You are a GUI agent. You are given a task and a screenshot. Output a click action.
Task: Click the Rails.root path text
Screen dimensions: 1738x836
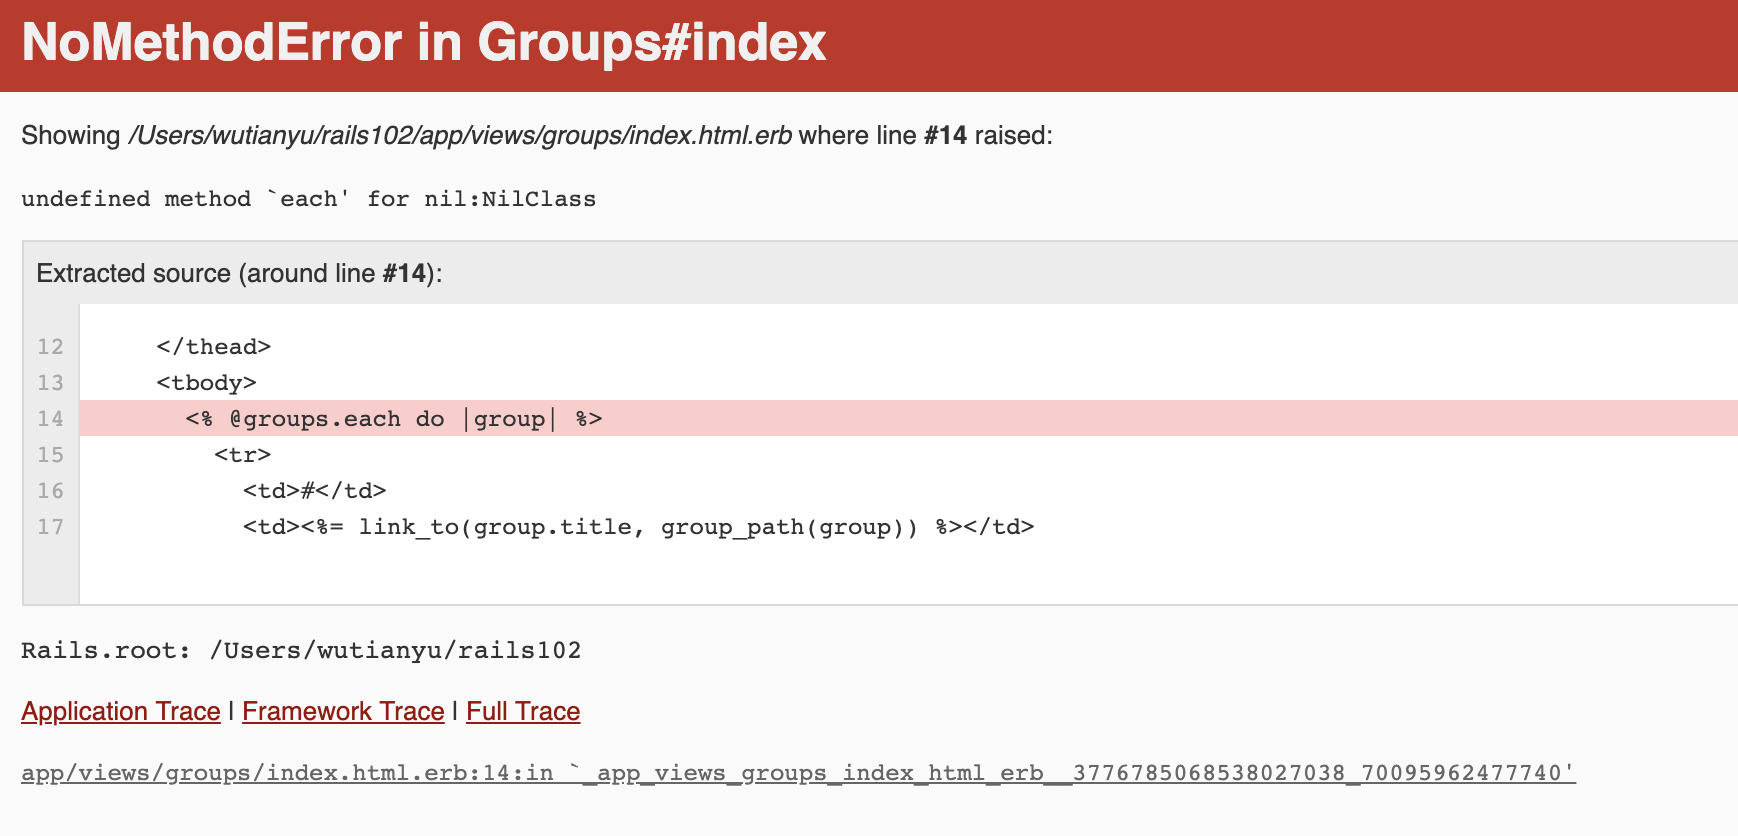pos(301,651)
